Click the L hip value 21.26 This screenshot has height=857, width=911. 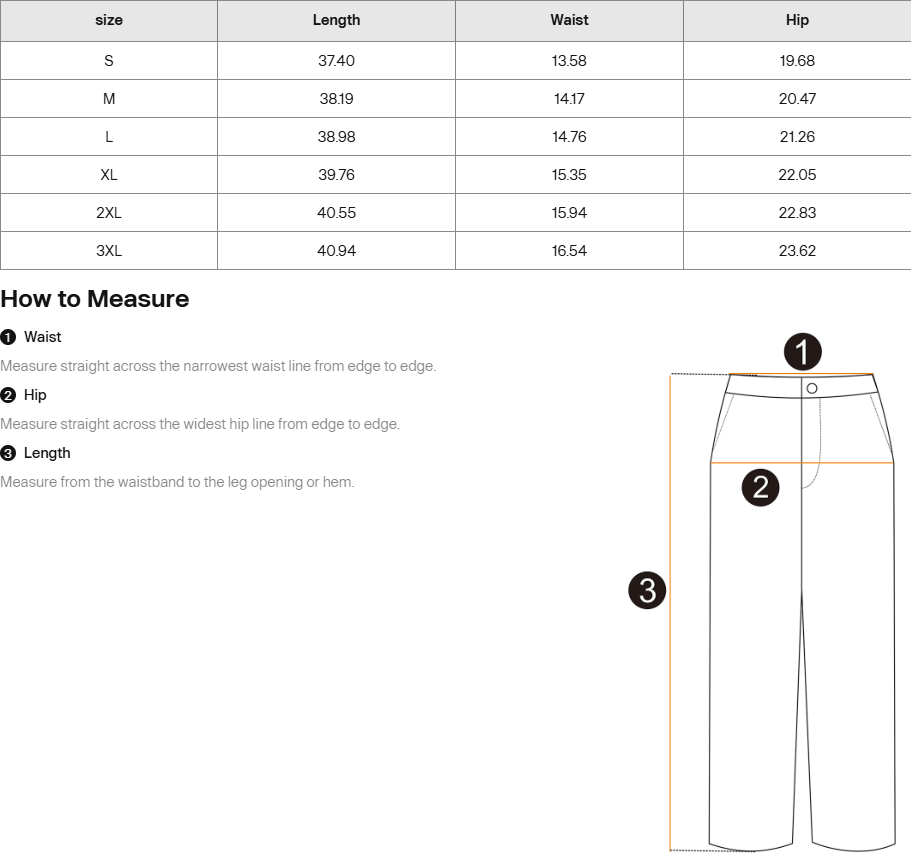pos(797,137)
